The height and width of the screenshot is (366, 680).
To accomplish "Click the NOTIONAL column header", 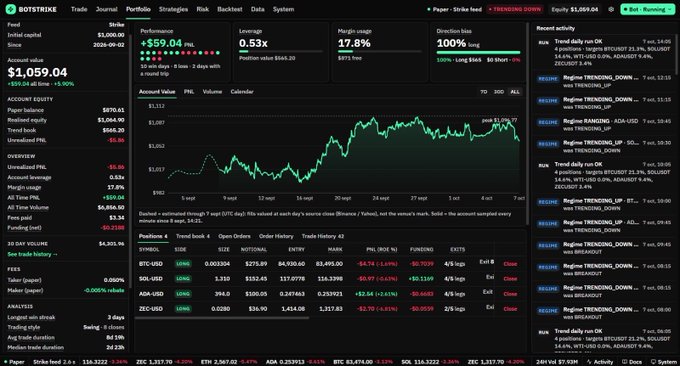I will (x=254, y=249).
